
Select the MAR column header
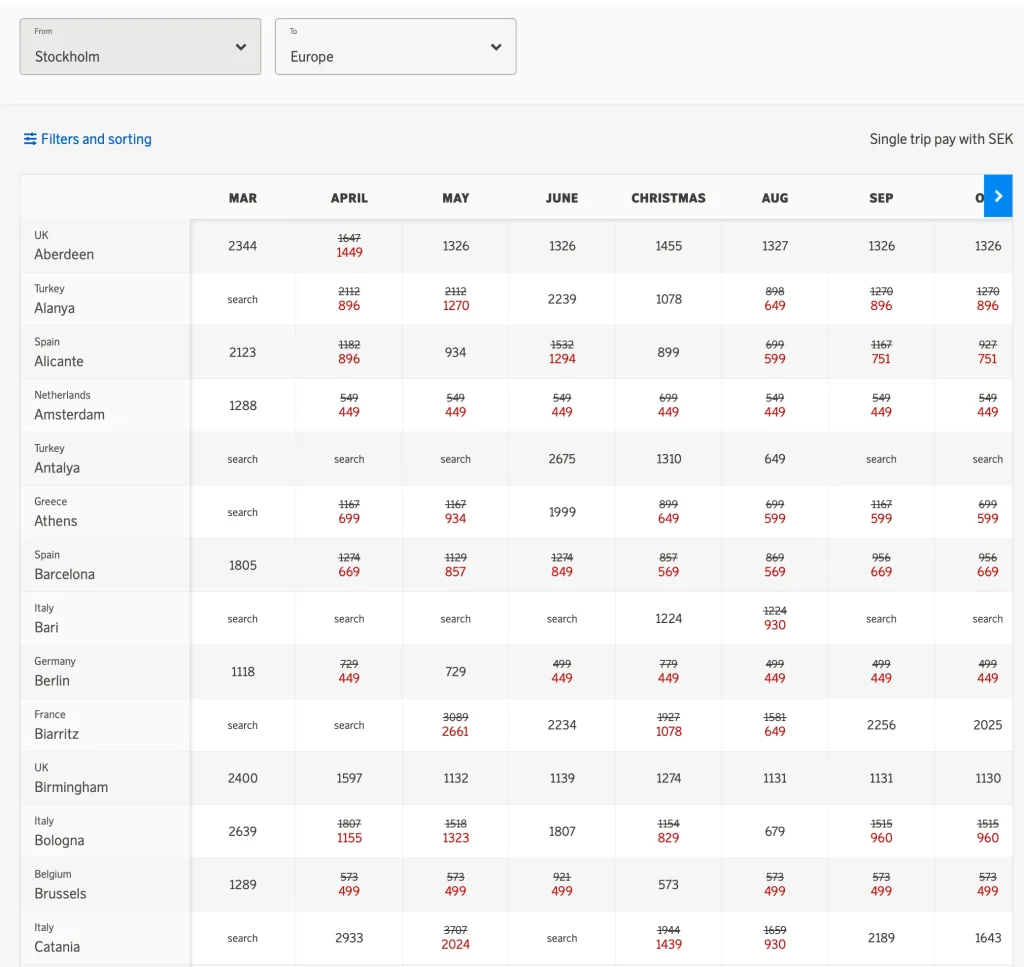pos(243,198)
